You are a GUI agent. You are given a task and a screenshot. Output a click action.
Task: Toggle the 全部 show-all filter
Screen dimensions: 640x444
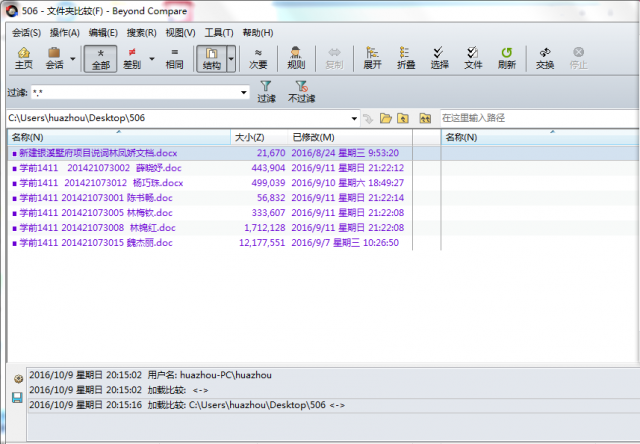coord(100,58)
